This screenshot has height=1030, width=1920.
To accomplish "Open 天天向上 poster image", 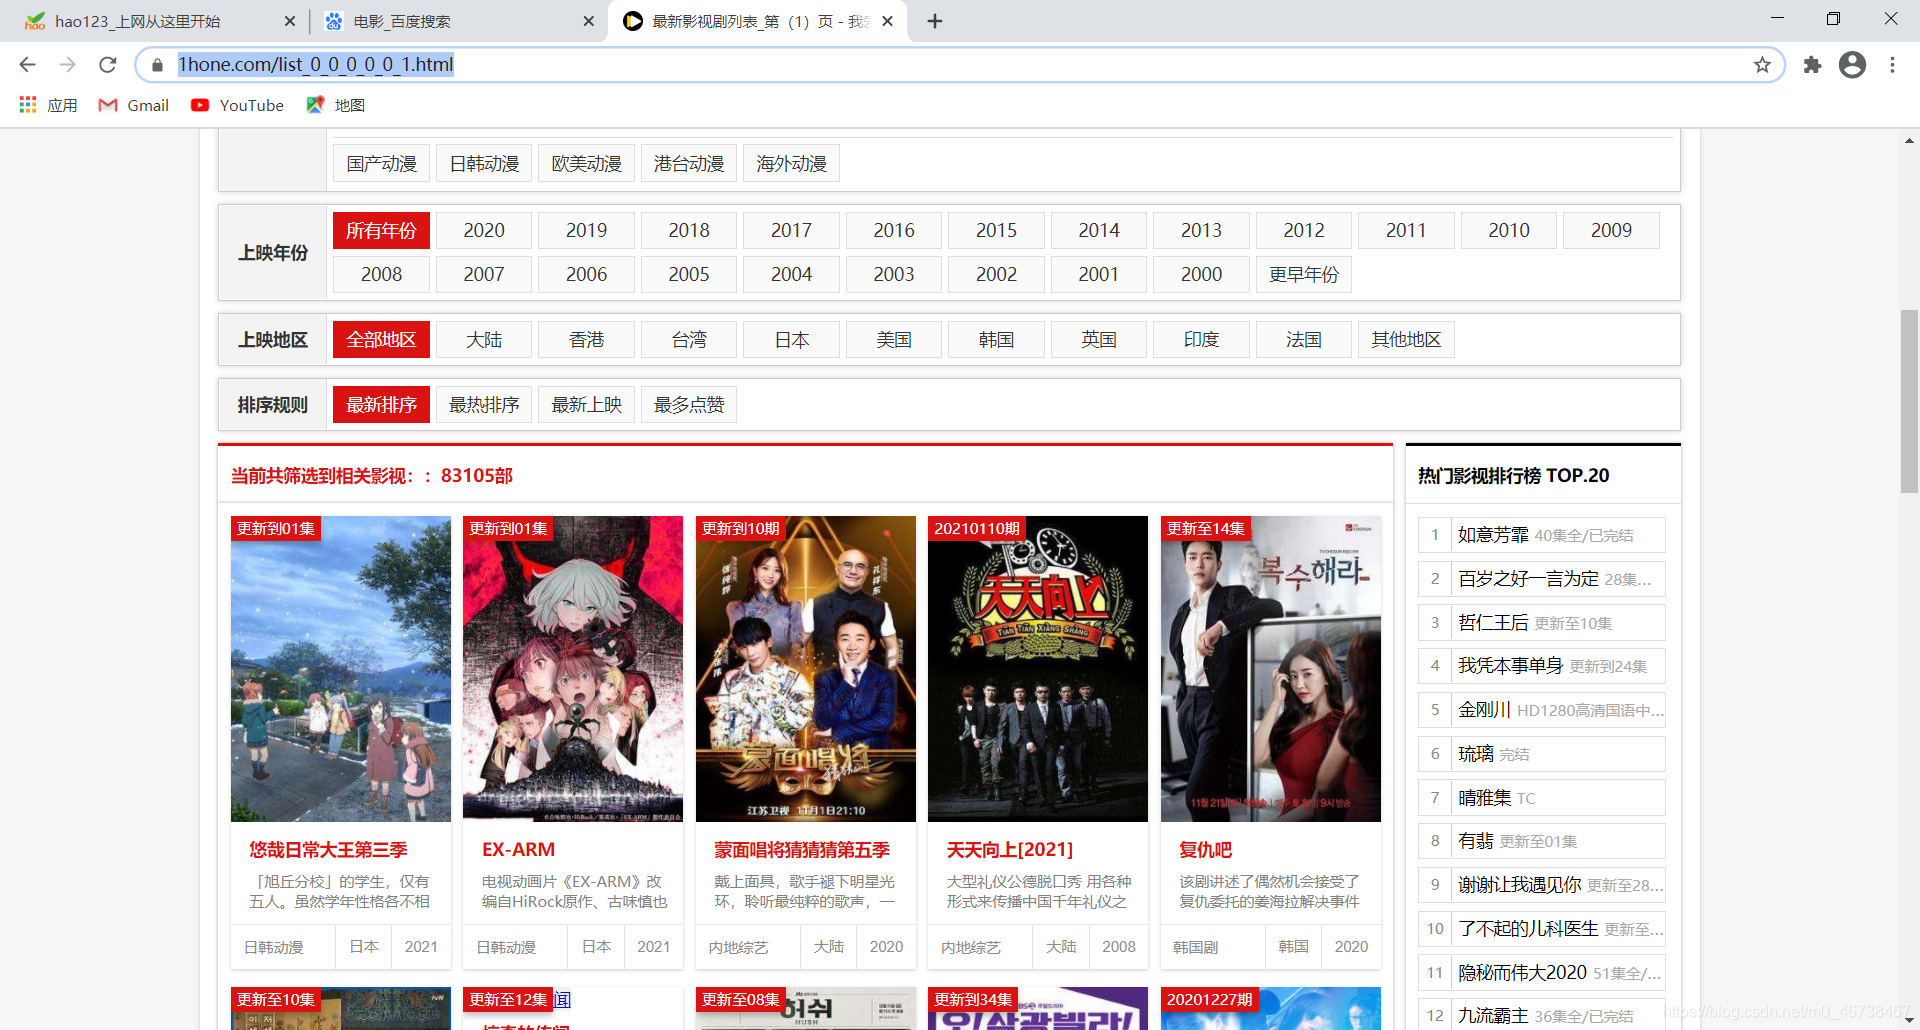I will pyautogui.click(x=1038, y=669).
